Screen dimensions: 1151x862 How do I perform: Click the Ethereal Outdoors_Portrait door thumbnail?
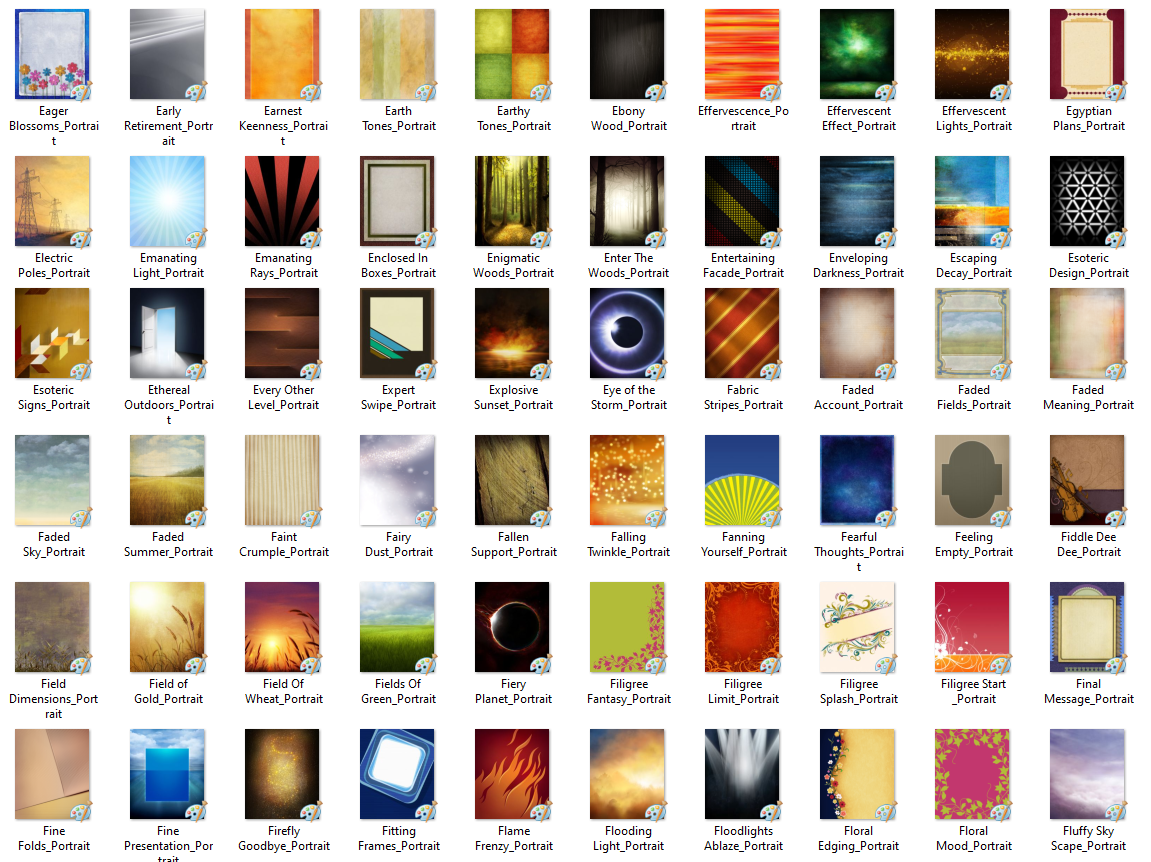tap(168, 333)
